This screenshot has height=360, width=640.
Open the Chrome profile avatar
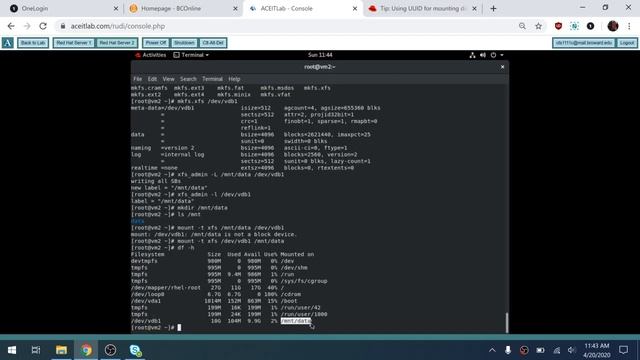(613, 26)
